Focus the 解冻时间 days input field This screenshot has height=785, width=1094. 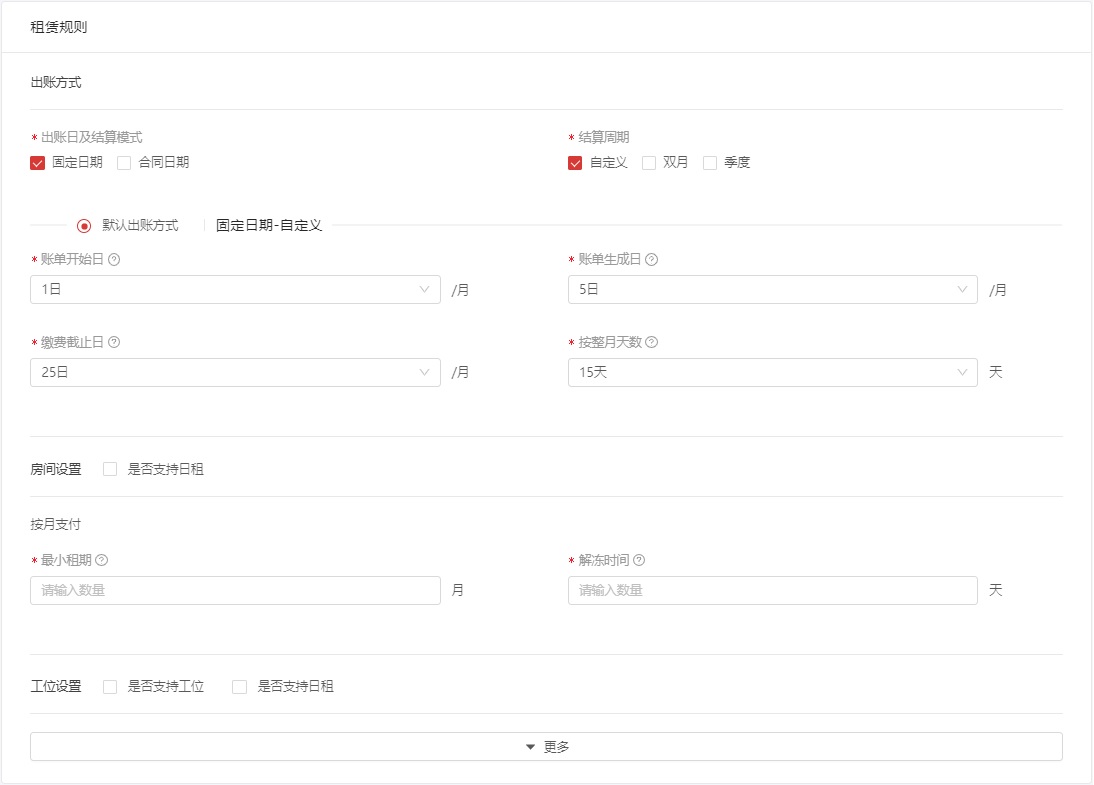tap(772, 591)
